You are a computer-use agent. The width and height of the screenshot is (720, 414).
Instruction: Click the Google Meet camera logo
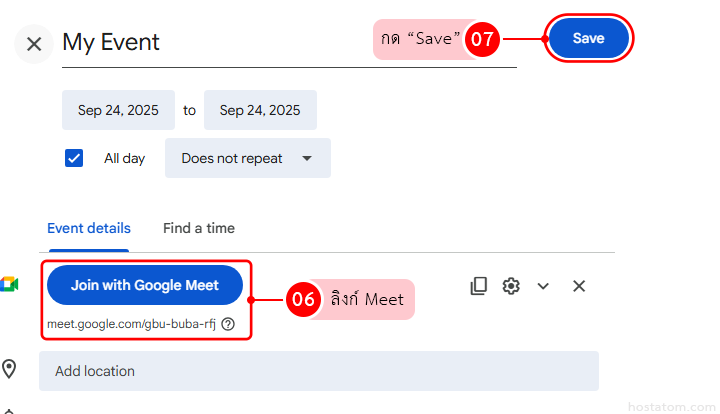9,283
